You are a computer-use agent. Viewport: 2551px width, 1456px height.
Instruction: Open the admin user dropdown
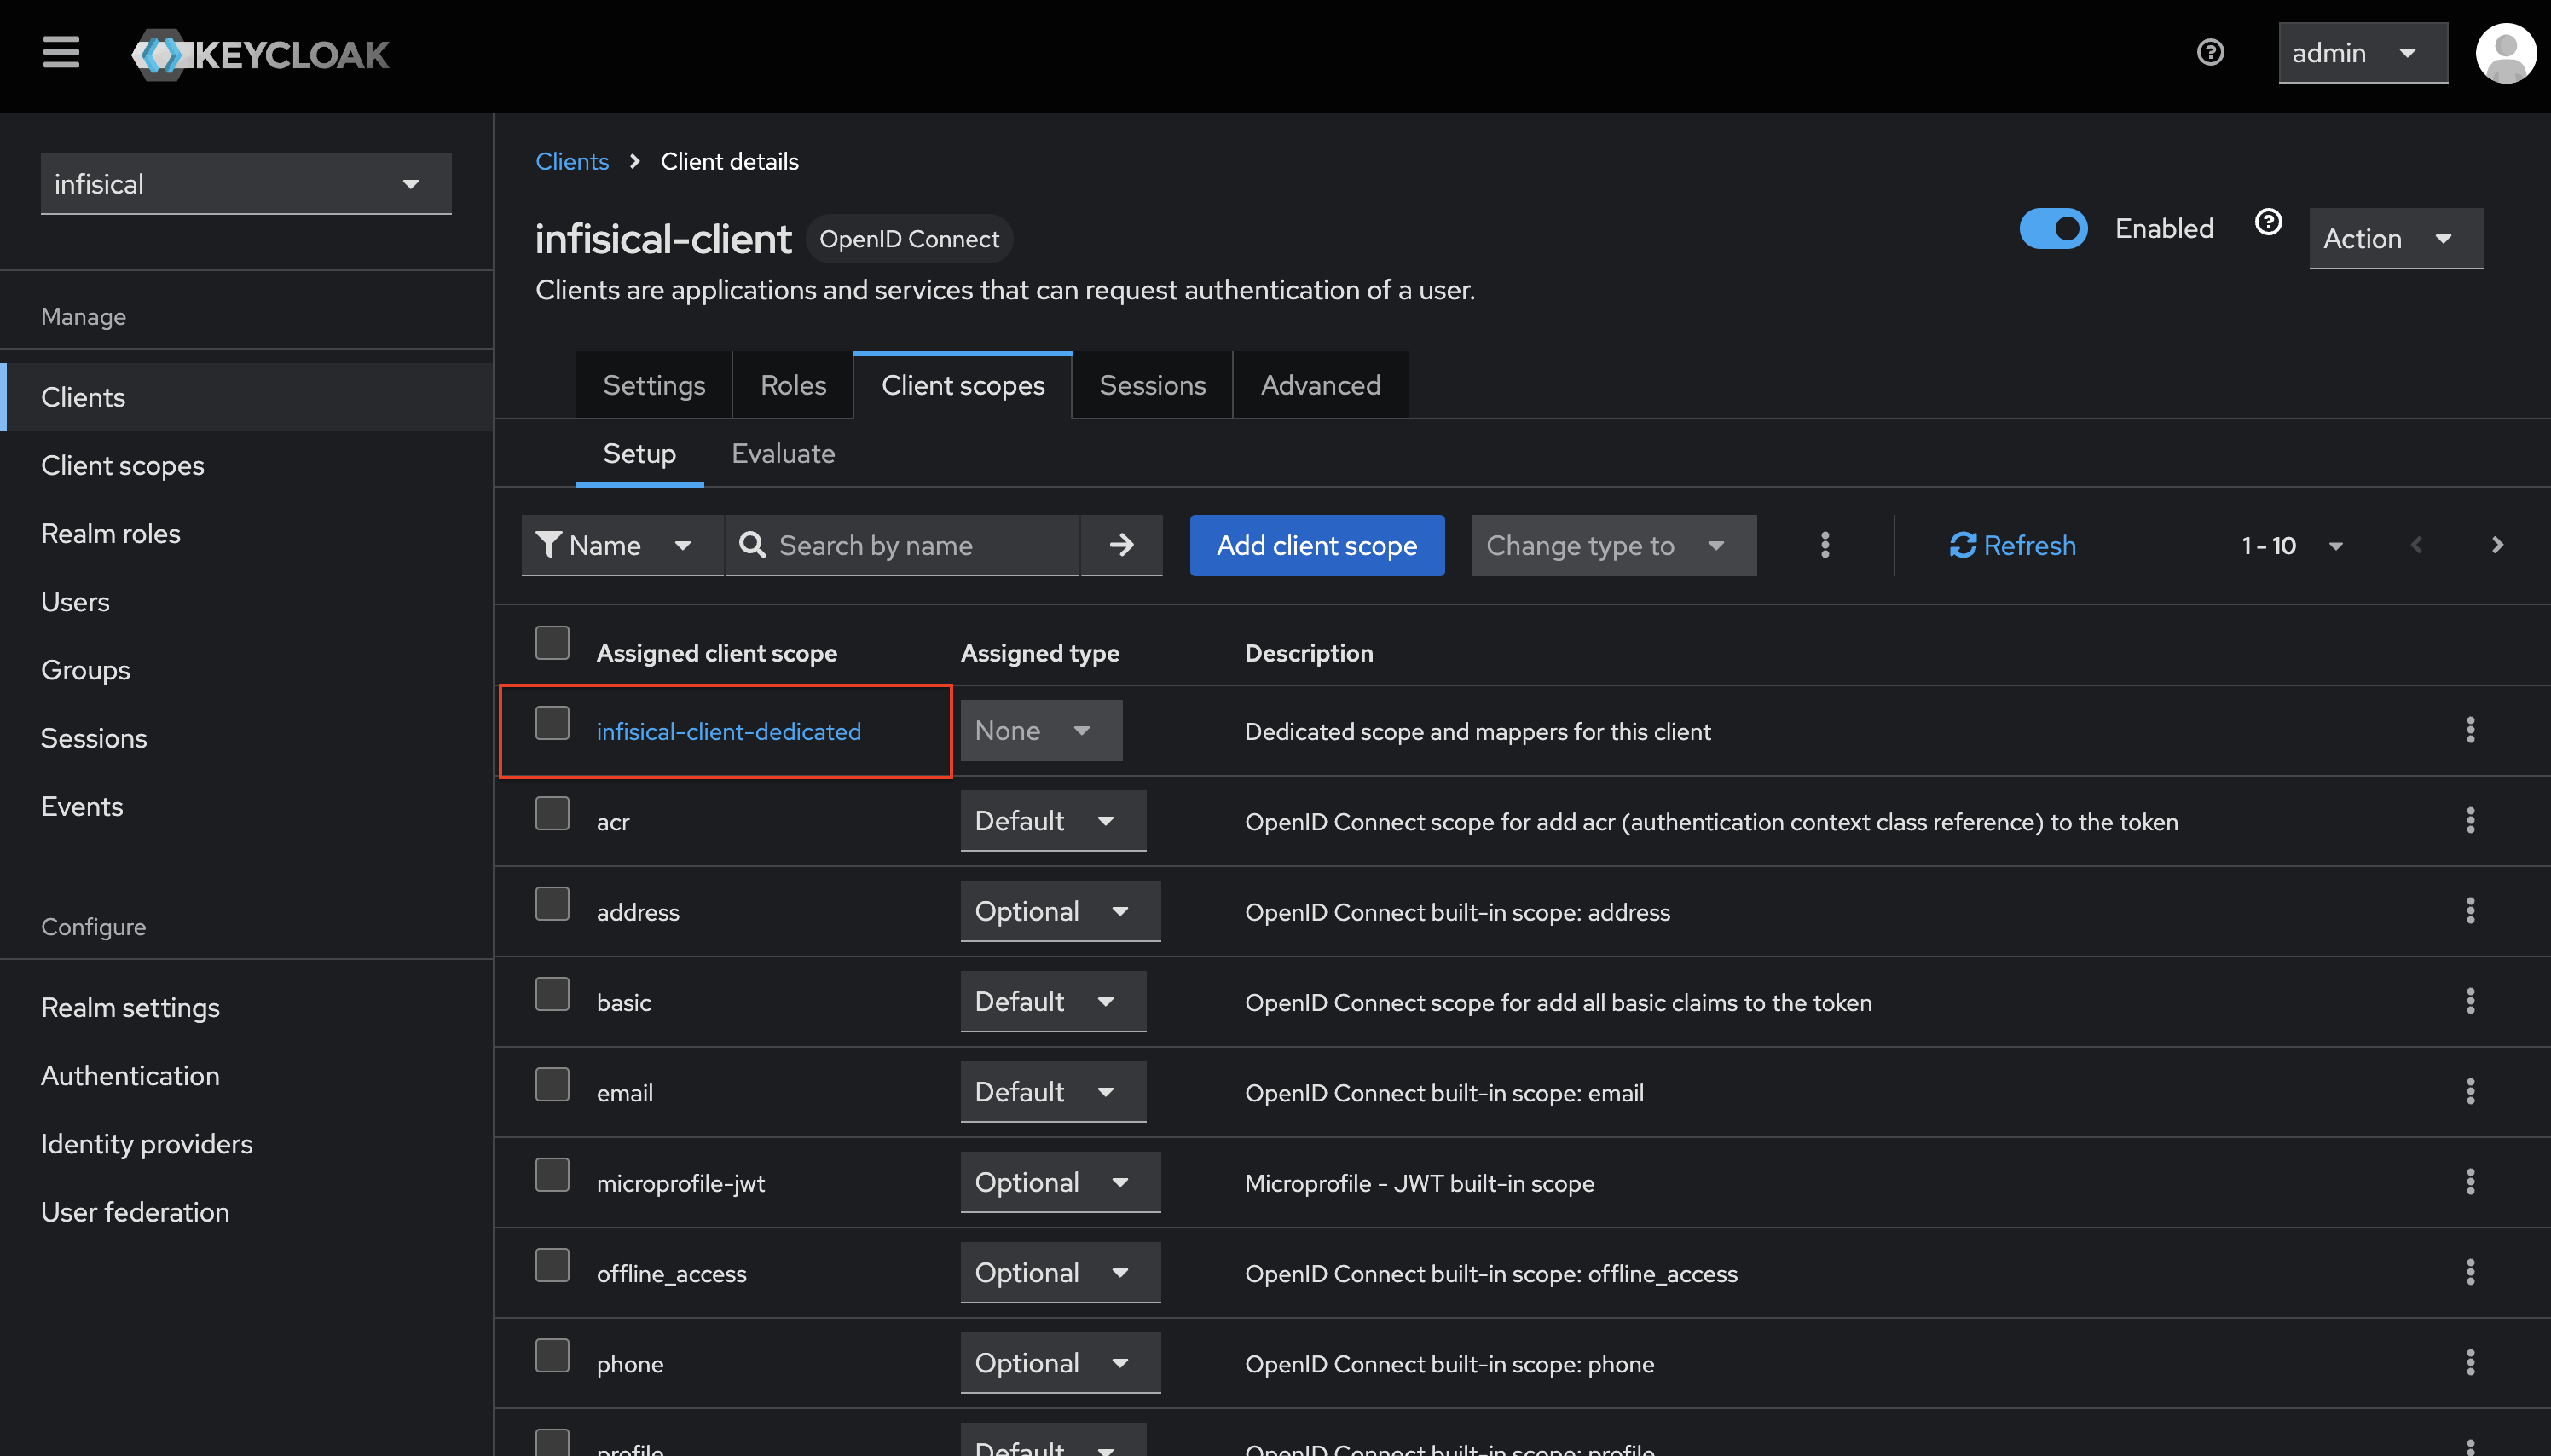point(2362,53)
